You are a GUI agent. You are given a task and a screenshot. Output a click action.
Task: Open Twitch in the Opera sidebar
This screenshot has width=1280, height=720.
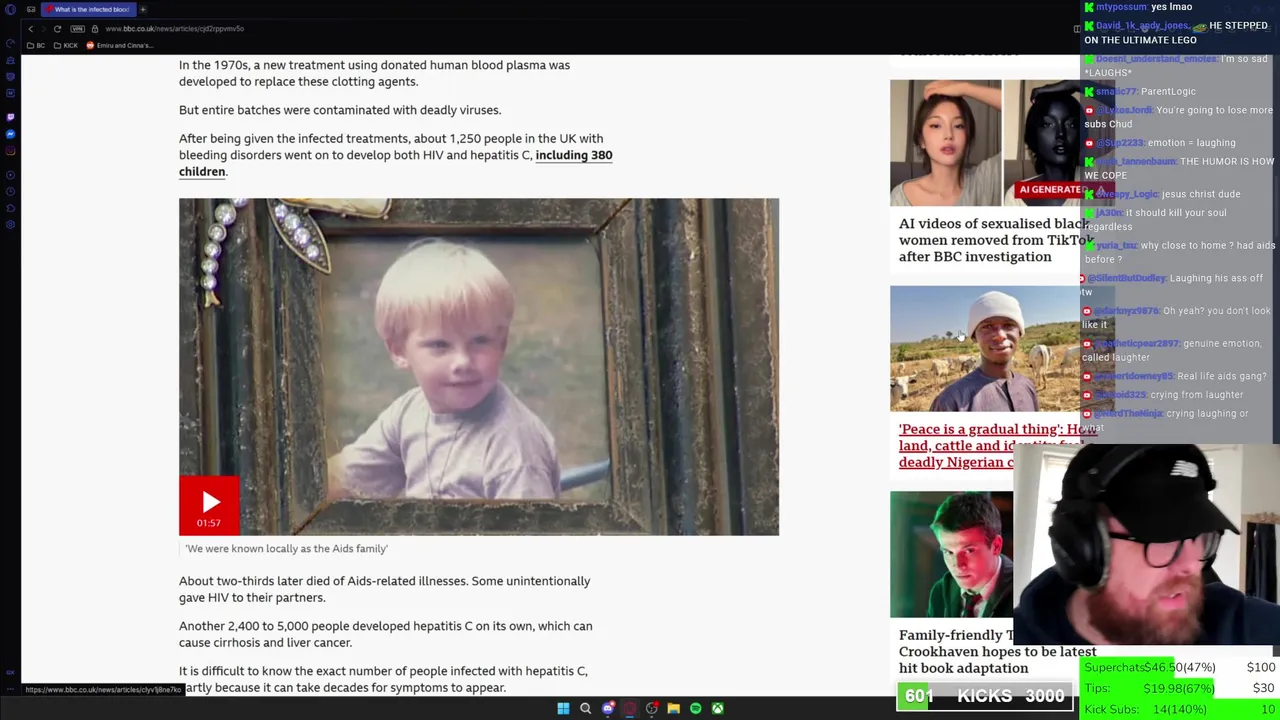[x=10, y=116]
